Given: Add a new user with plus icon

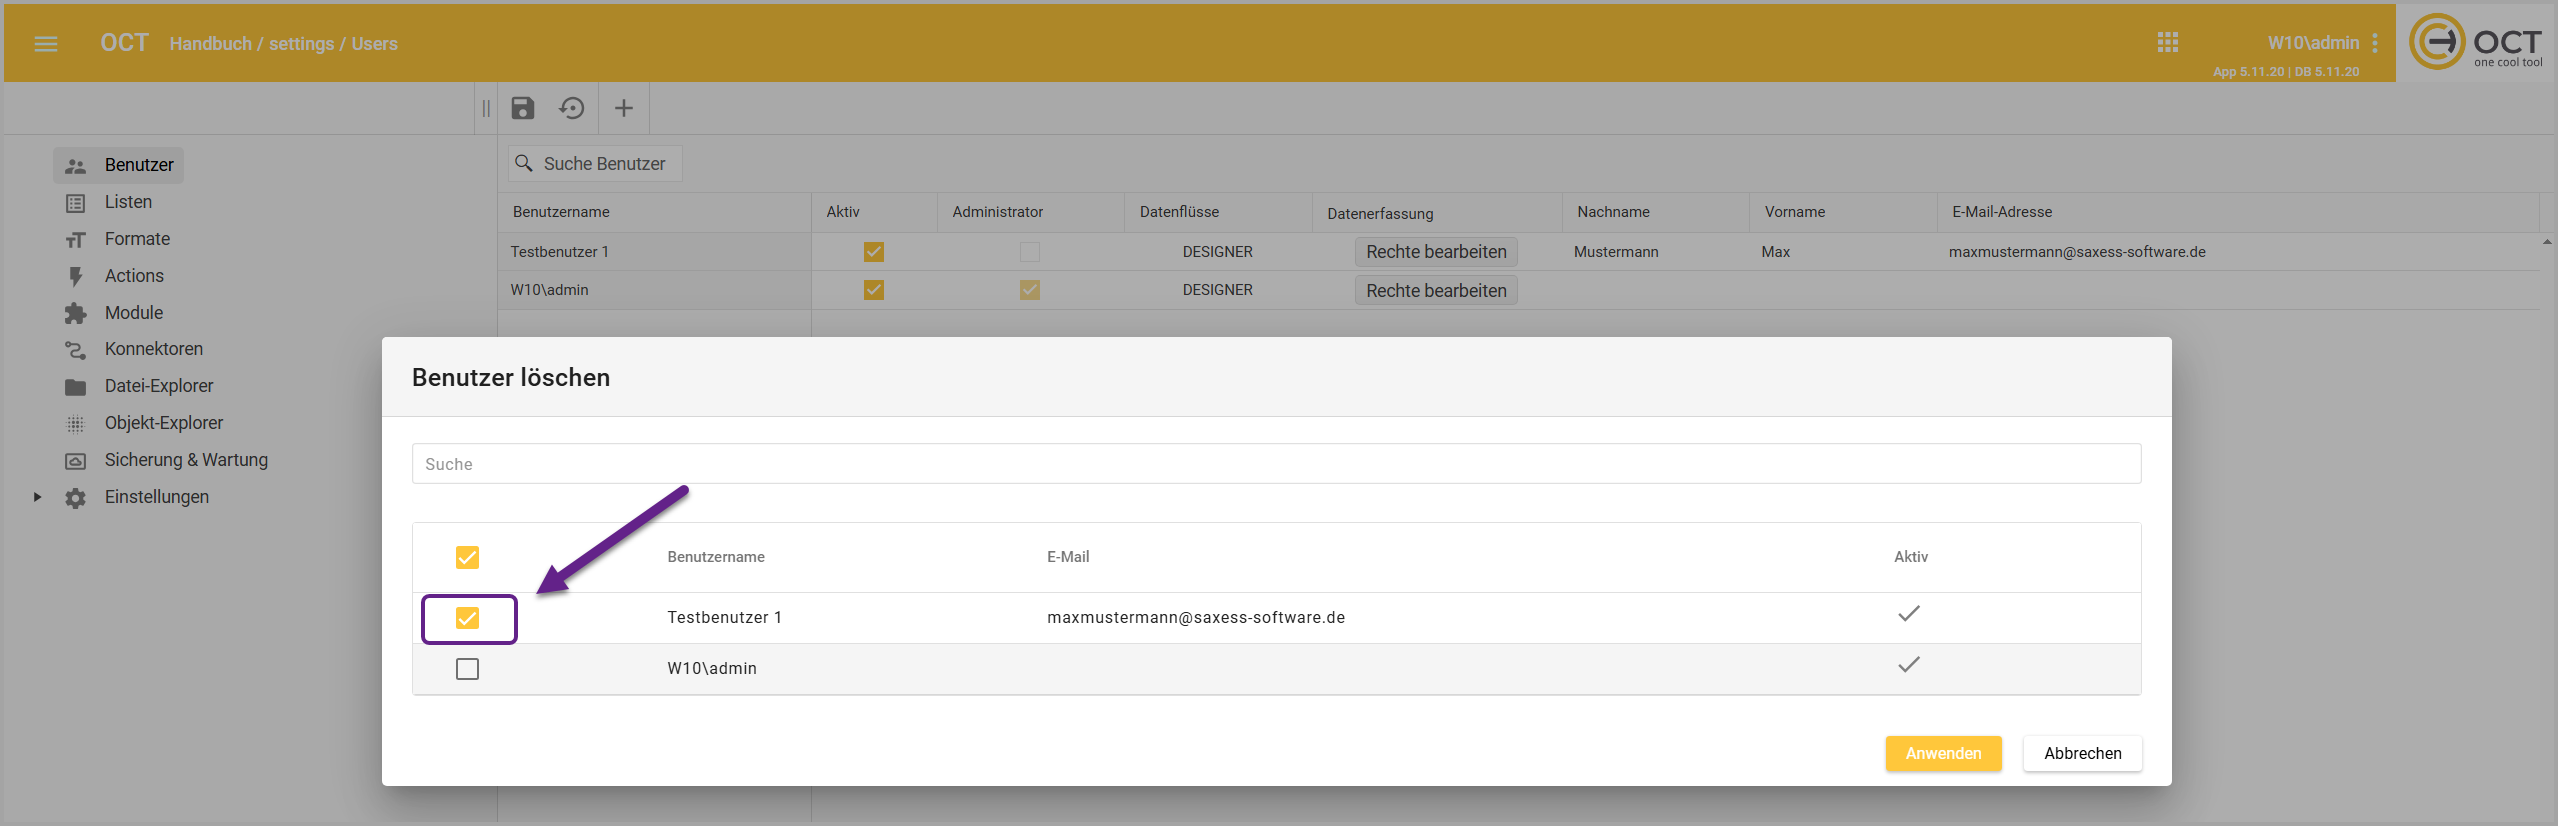Looking at the screenshot, I should (x=624, y=108).
